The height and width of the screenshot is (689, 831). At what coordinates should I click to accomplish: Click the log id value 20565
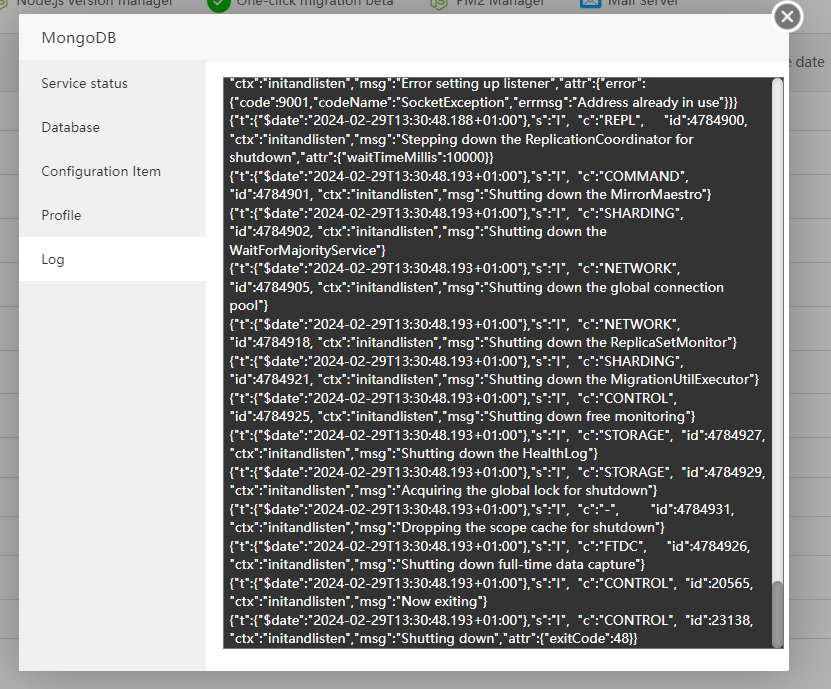click(x=731, y=584)
